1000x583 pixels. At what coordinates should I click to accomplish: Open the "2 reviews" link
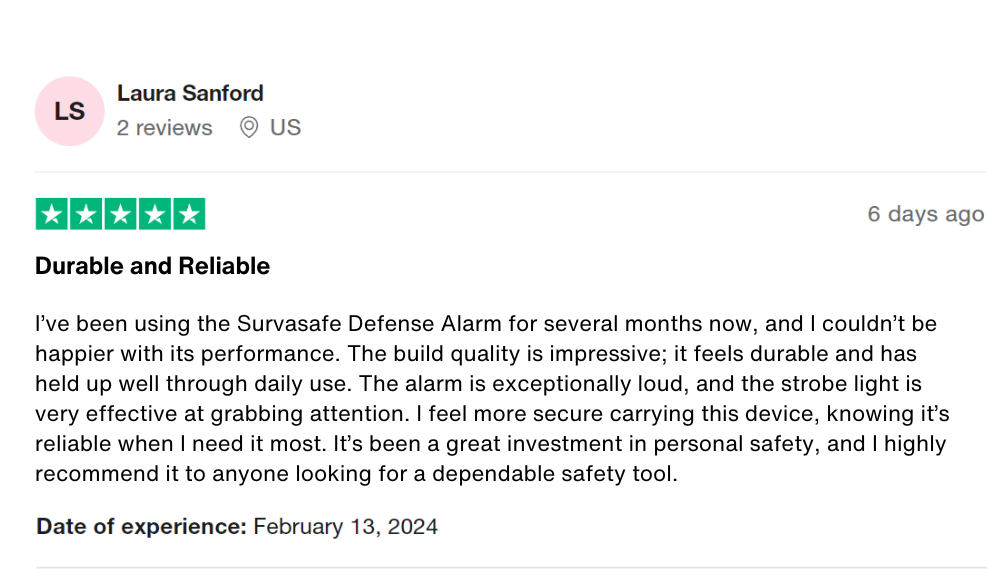click(164, 128)
